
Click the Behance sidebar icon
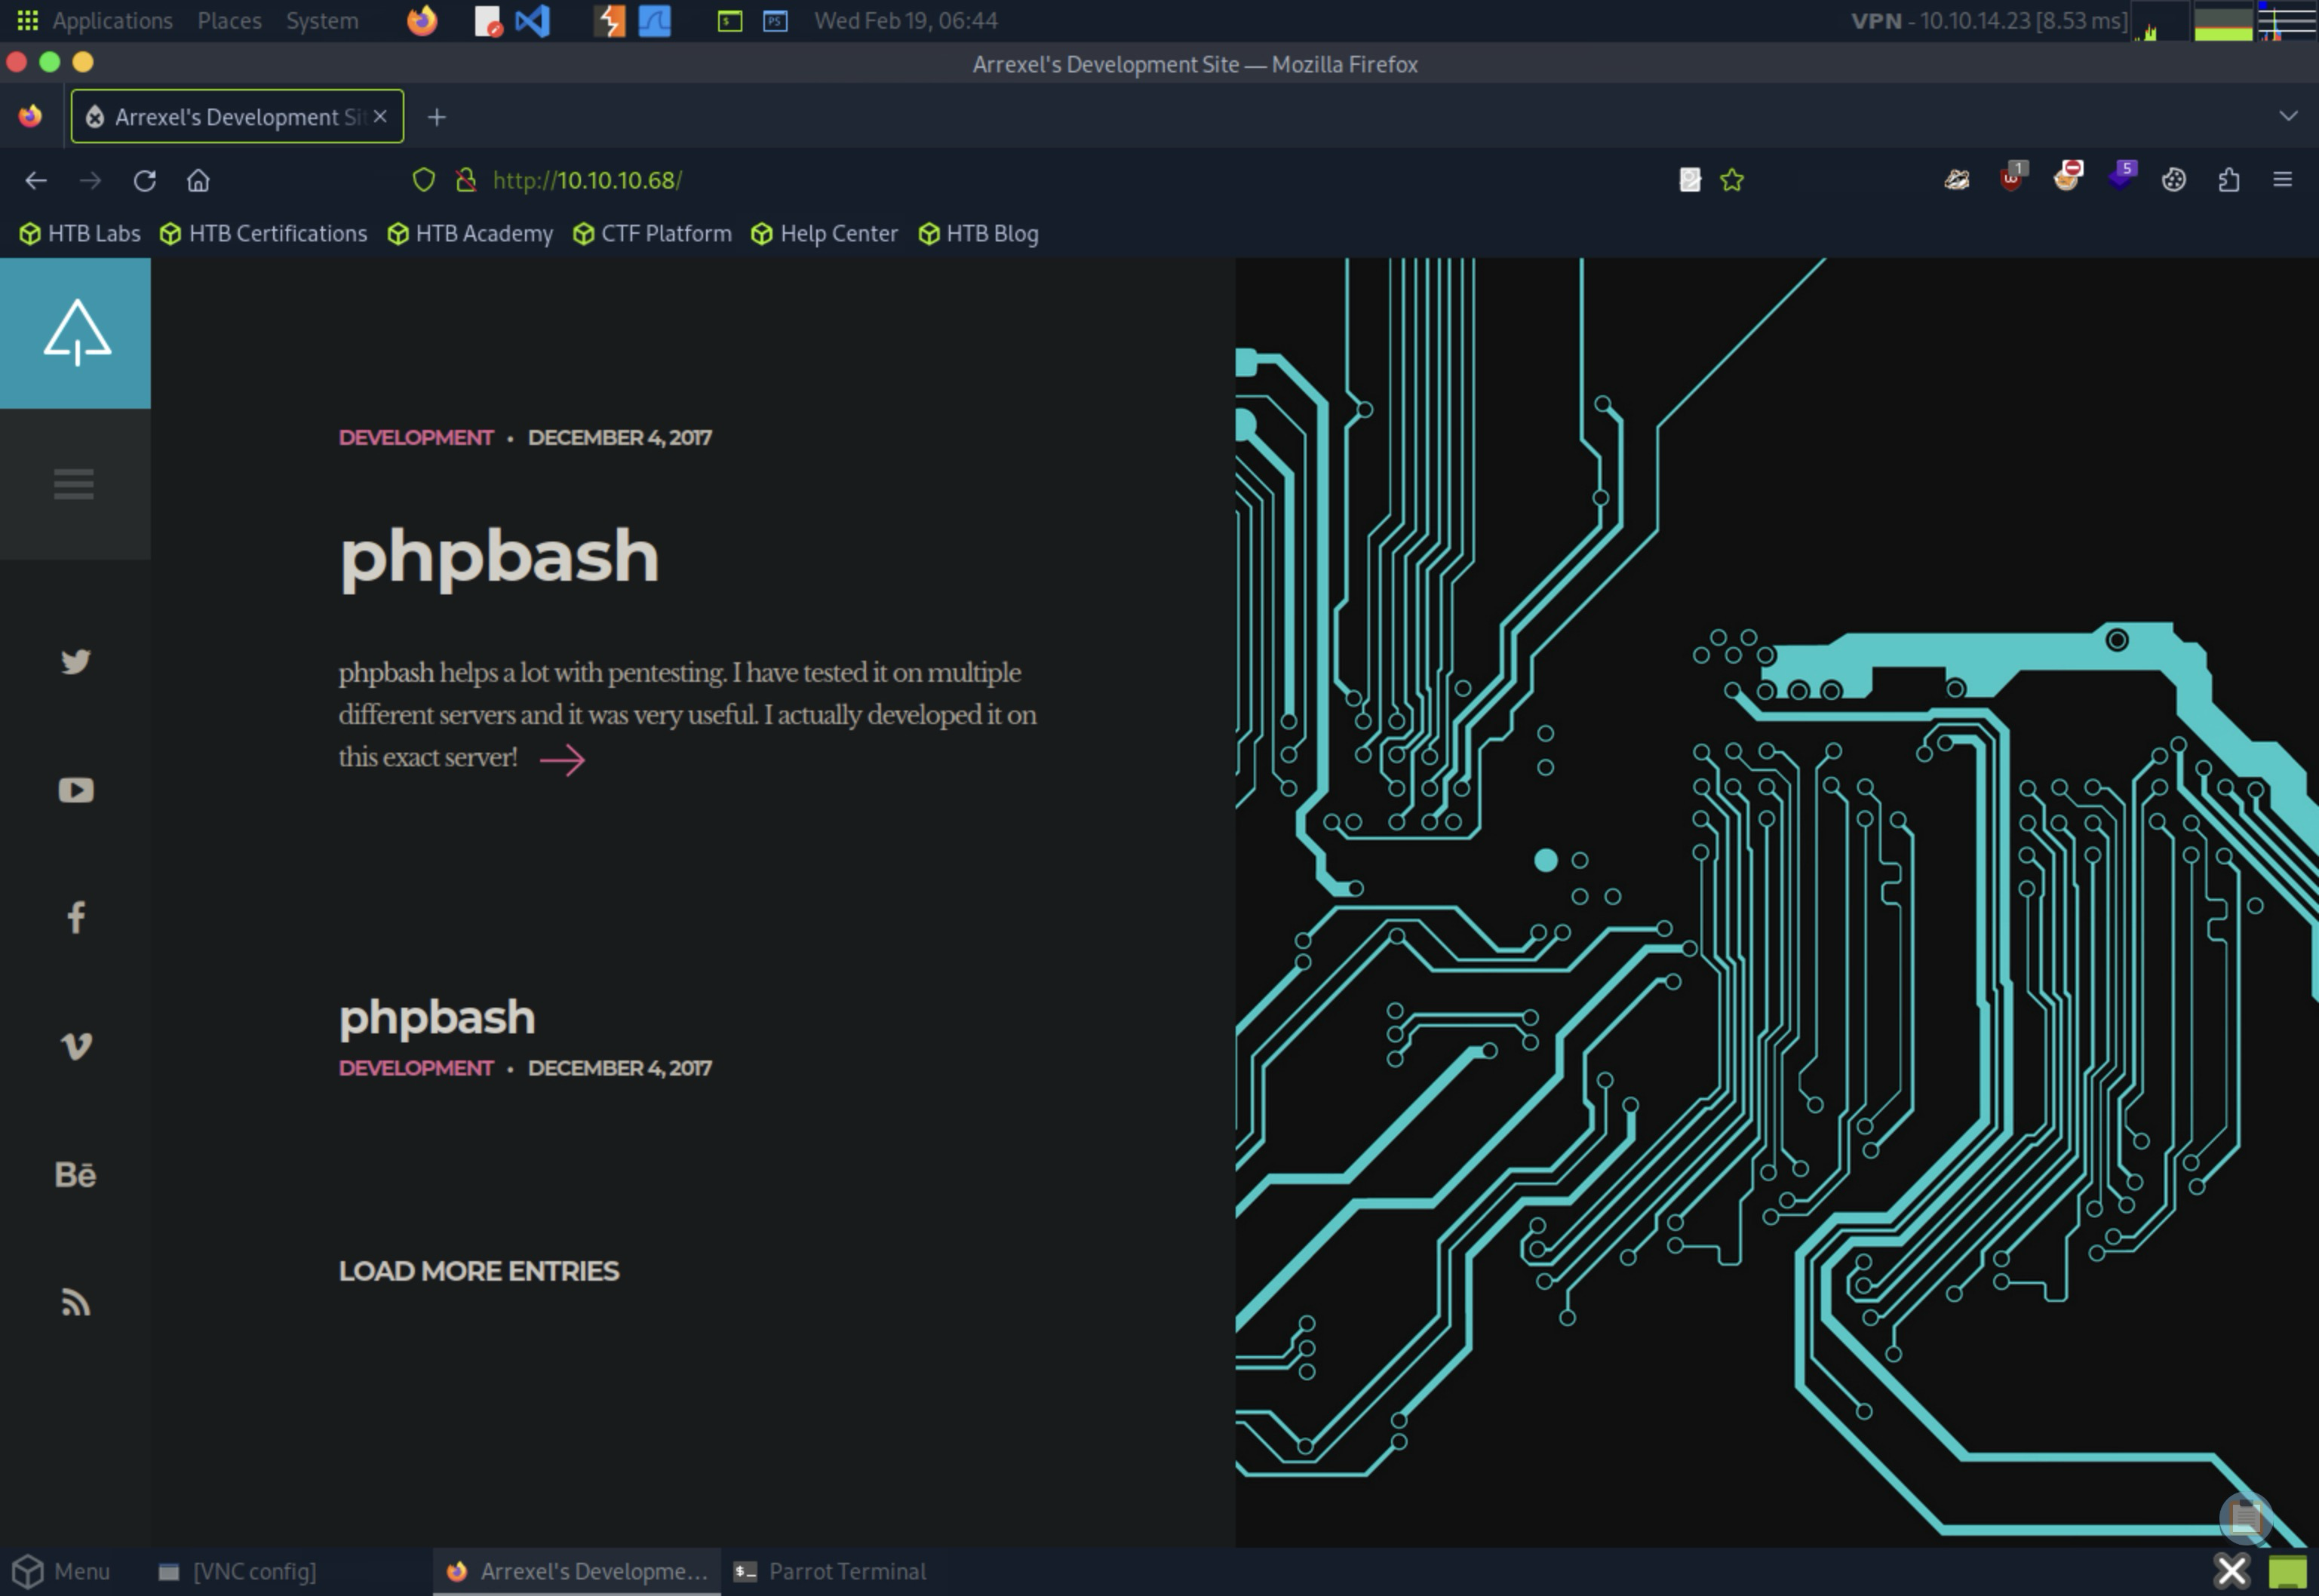(75, 1174)
